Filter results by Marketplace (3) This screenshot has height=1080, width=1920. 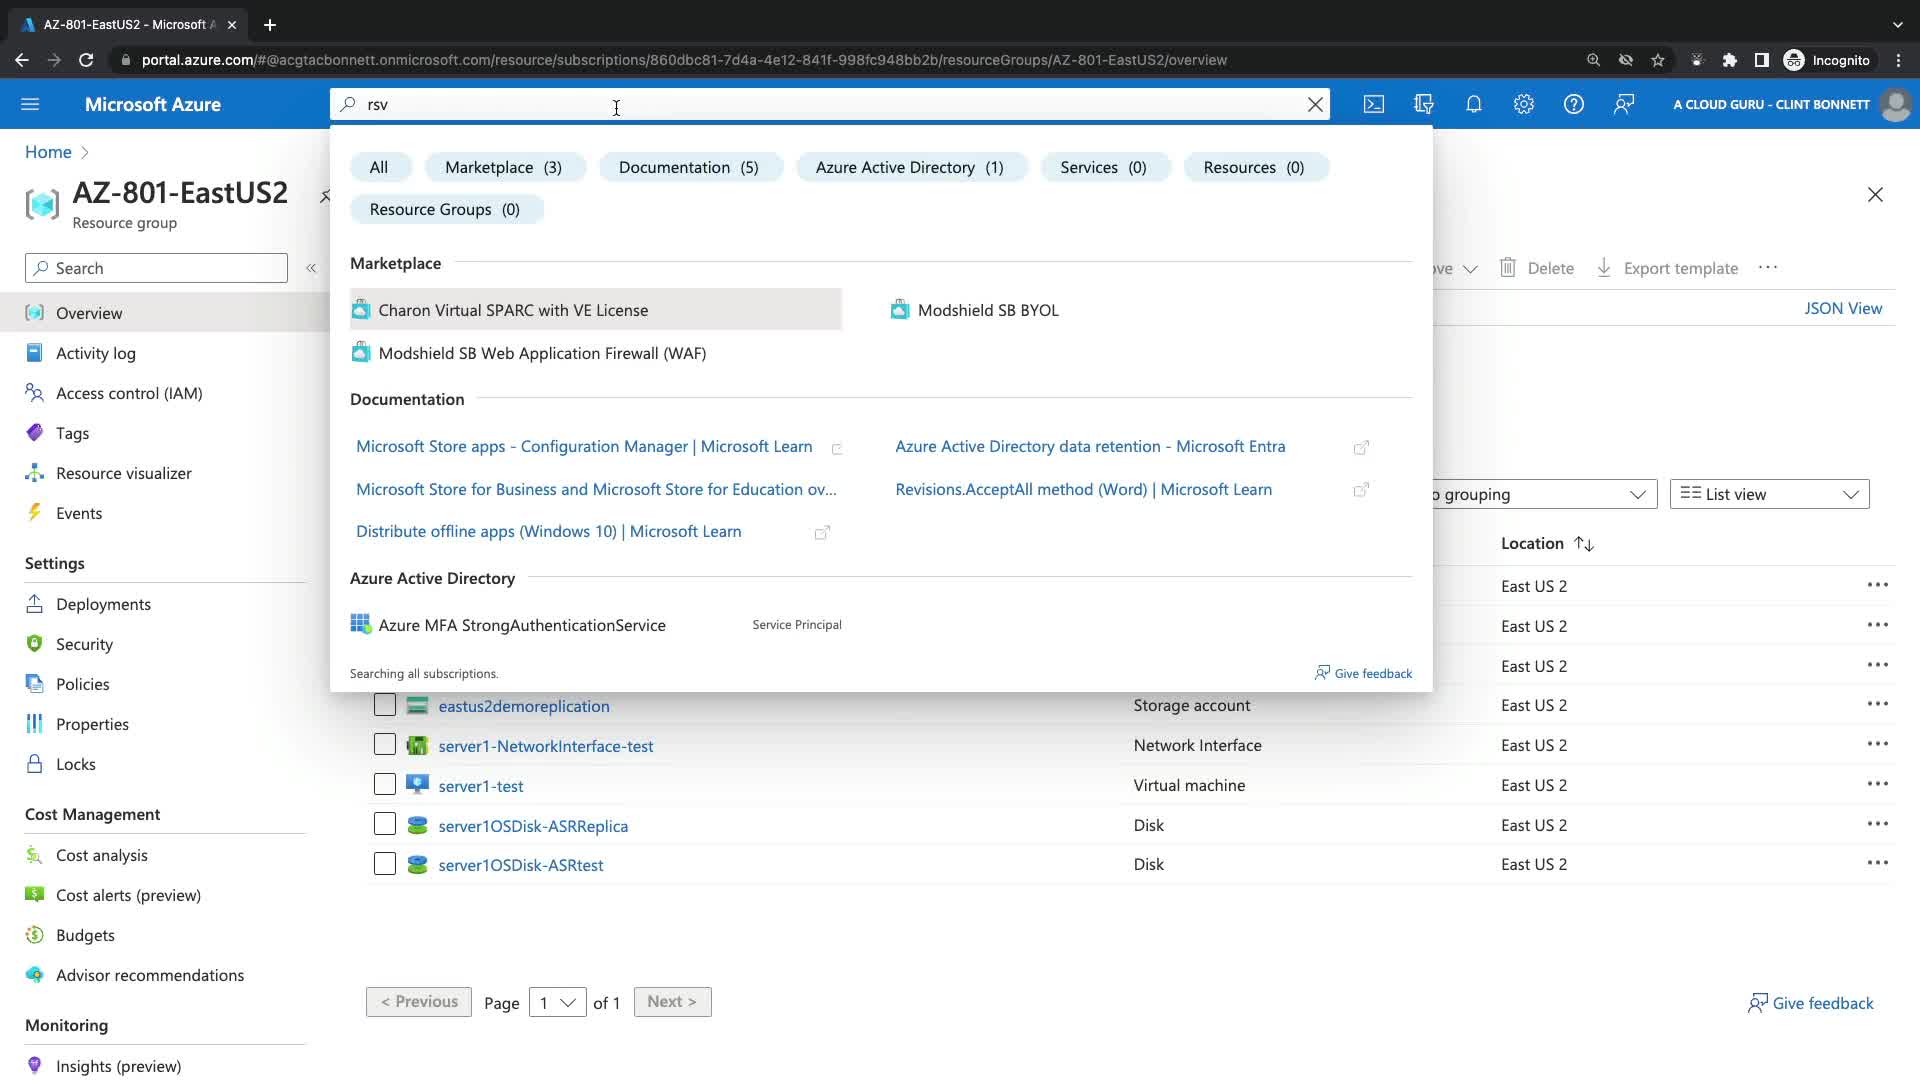pos(503,167)
